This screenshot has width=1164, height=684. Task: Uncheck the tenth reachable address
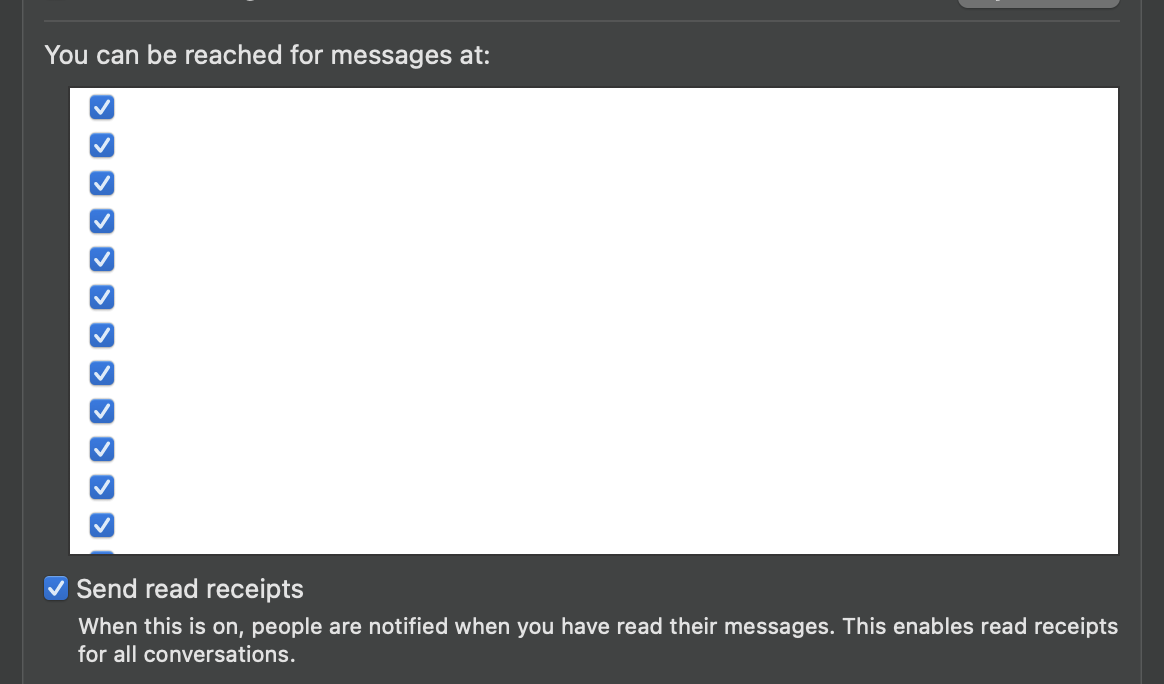tap(101, 449)
